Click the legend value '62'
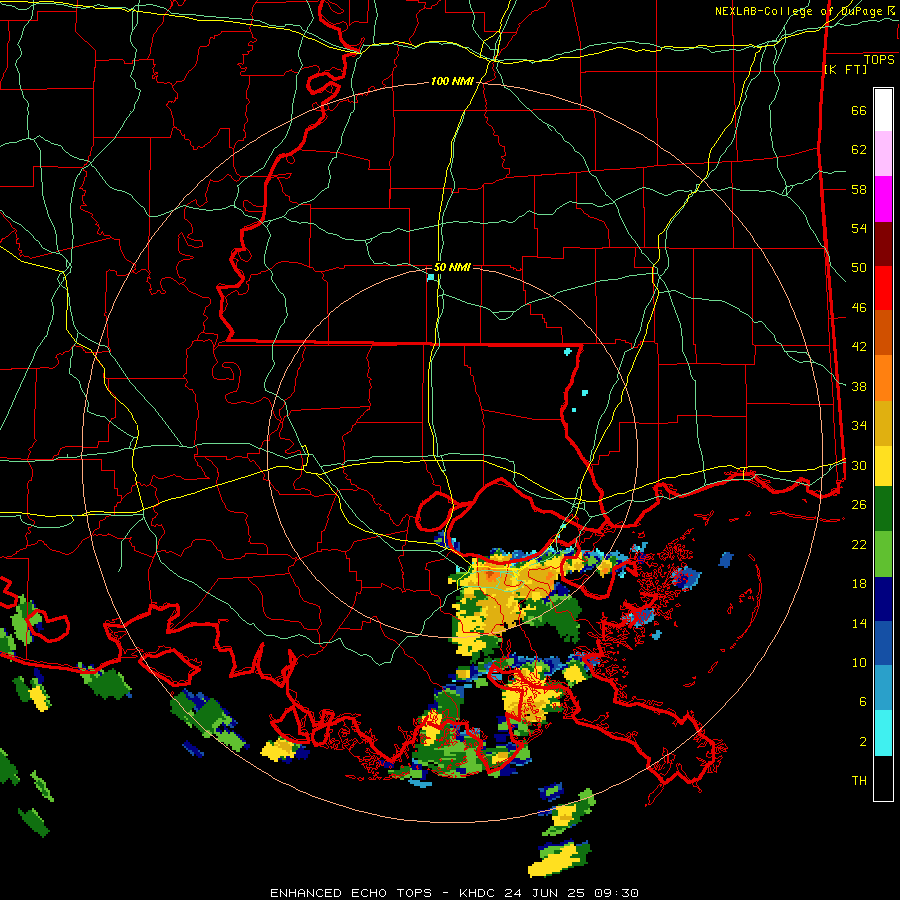Viewport: 900px width, 900px height. [x=859, y=150]
